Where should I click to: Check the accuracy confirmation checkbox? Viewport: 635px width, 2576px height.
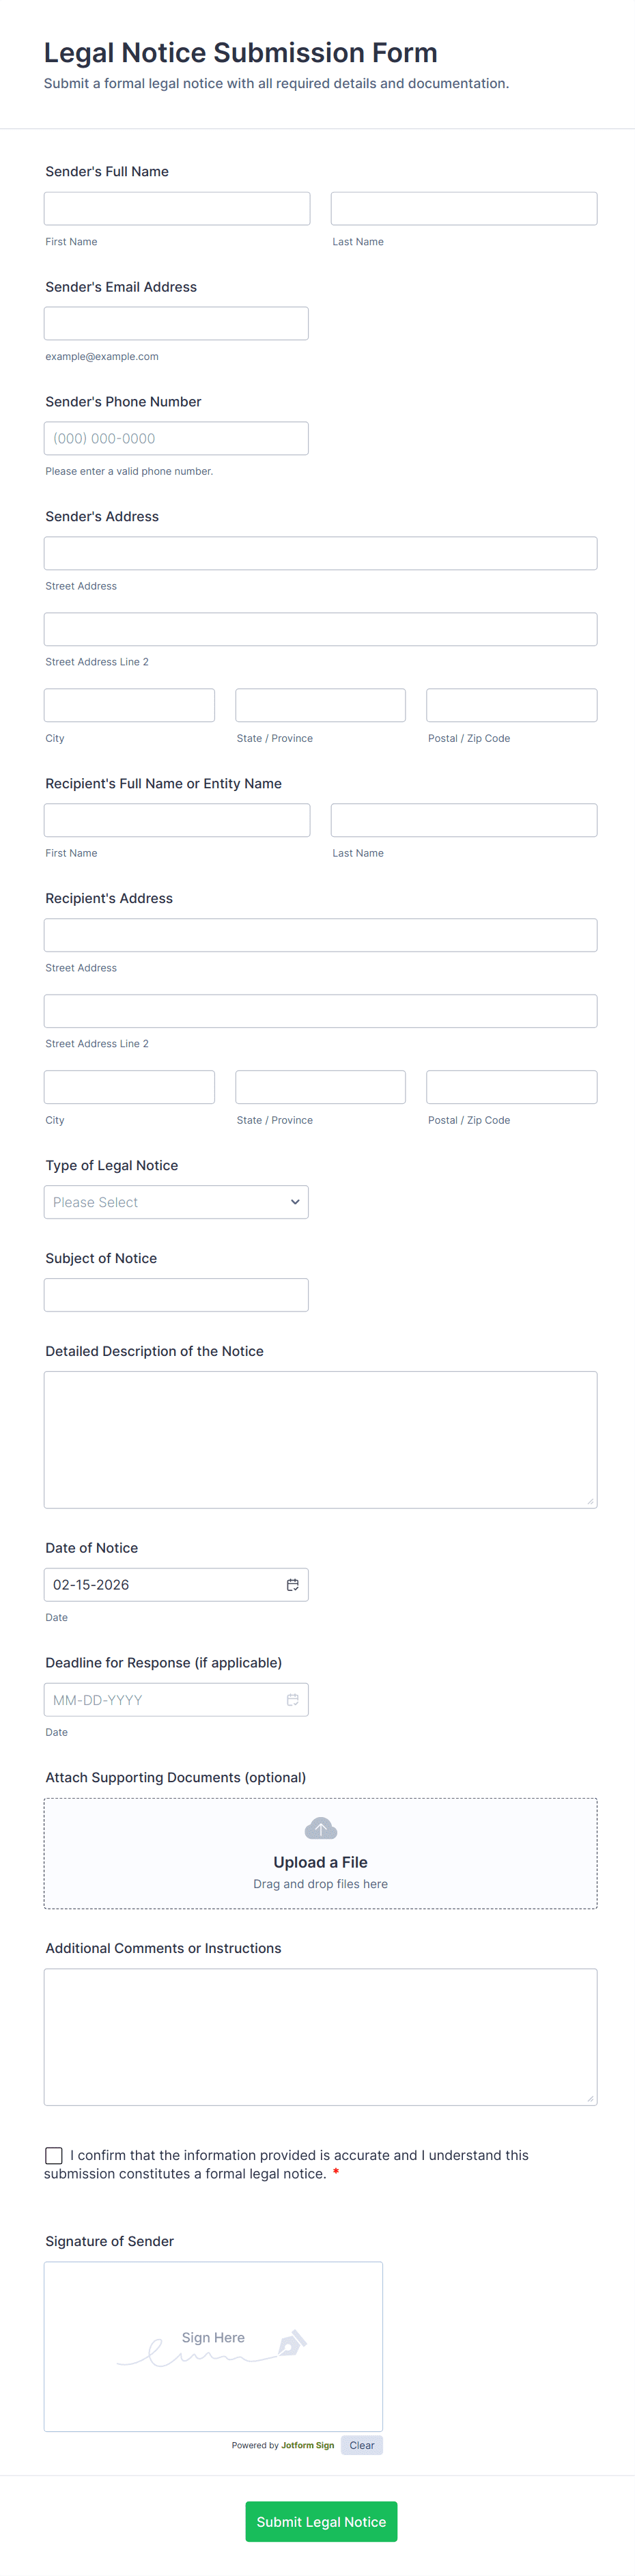point(54,2155)
